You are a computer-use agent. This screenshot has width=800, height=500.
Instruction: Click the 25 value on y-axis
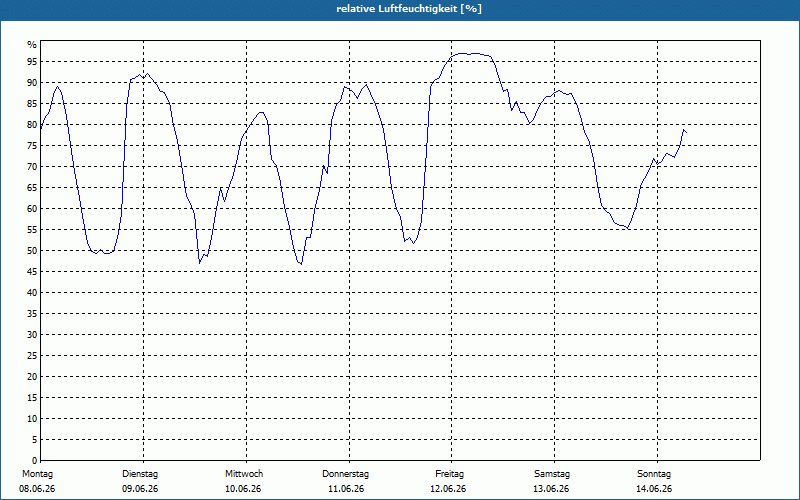(x=32, y=356)
